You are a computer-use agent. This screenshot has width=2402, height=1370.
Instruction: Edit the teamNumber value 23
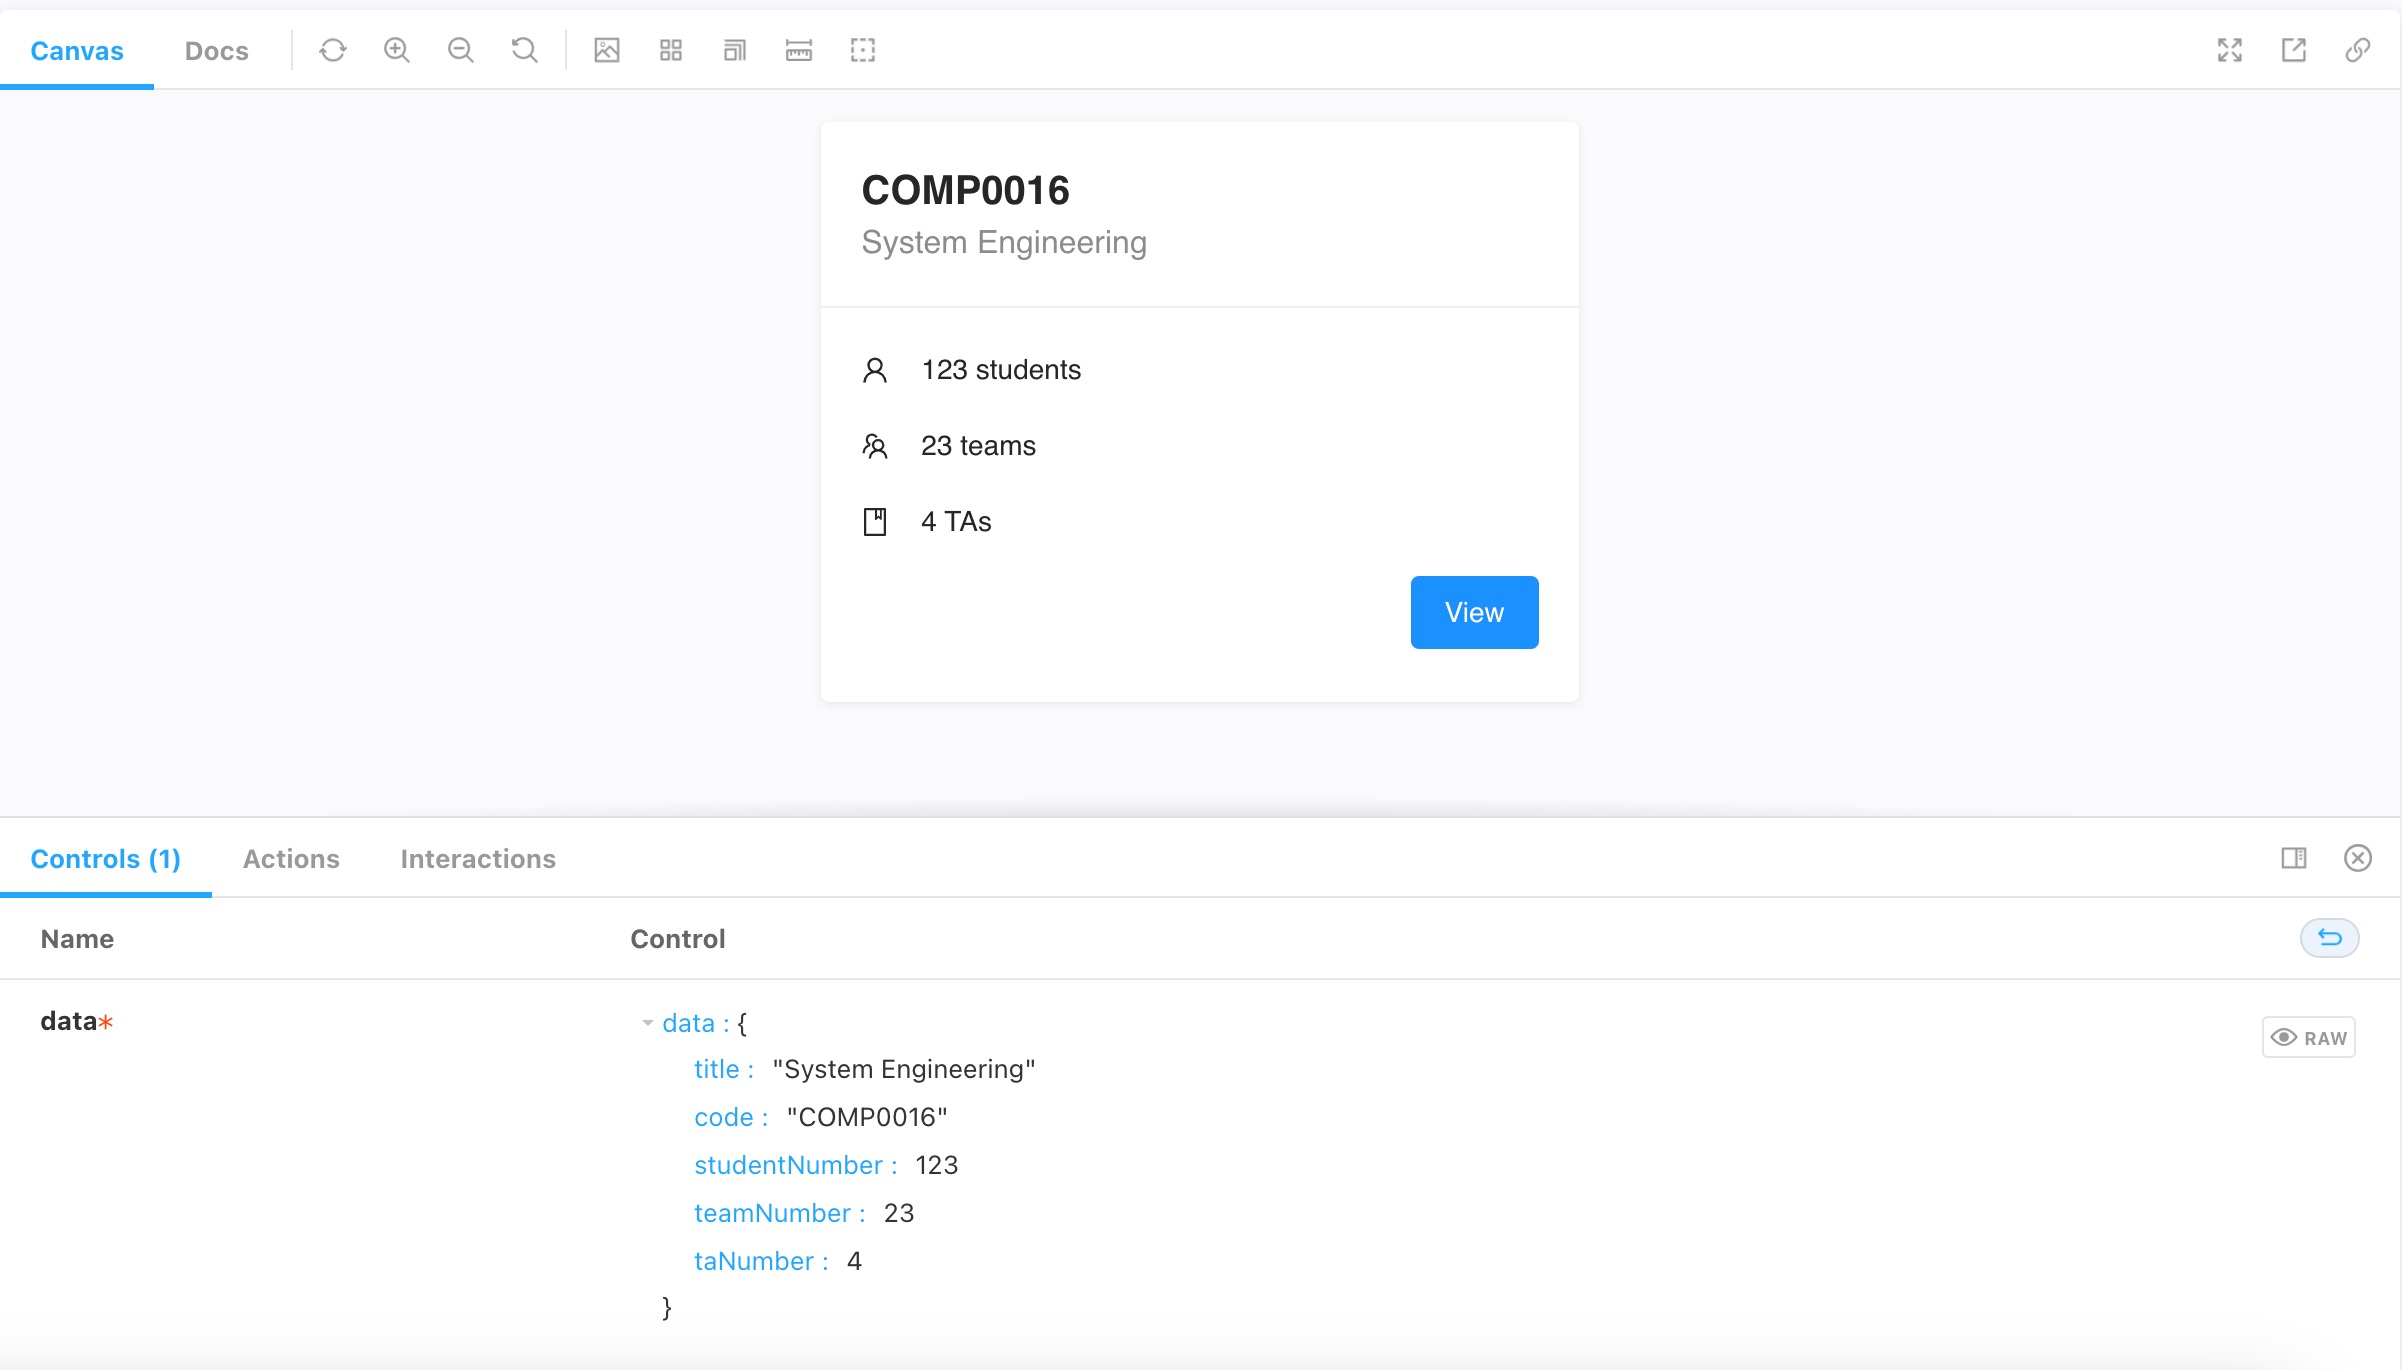point(899,1213)
